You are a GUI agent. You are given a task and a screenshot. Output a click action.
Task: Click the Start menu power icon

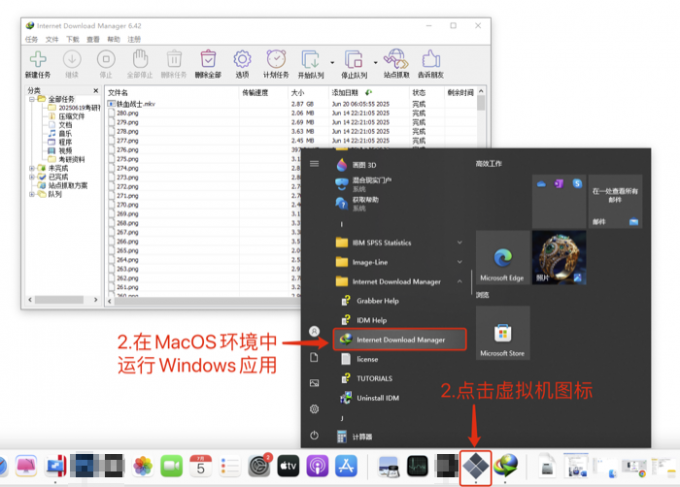314,435
